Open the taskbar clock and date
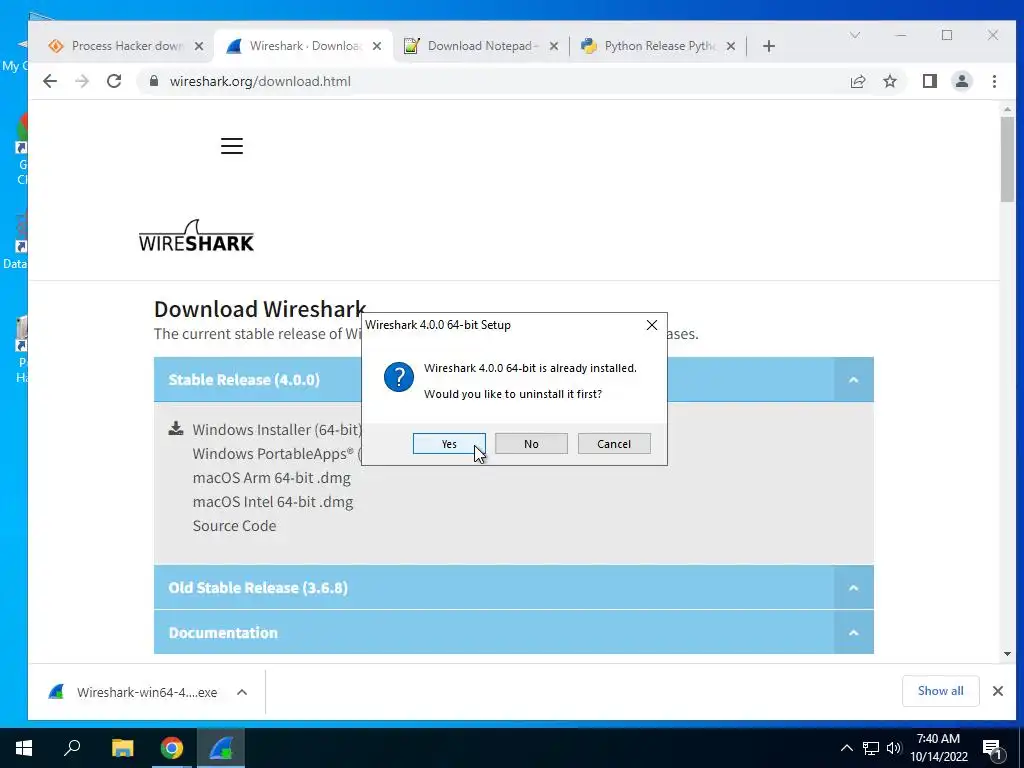The width and height of the screenshot is (1024, 768). pos(938,748)
